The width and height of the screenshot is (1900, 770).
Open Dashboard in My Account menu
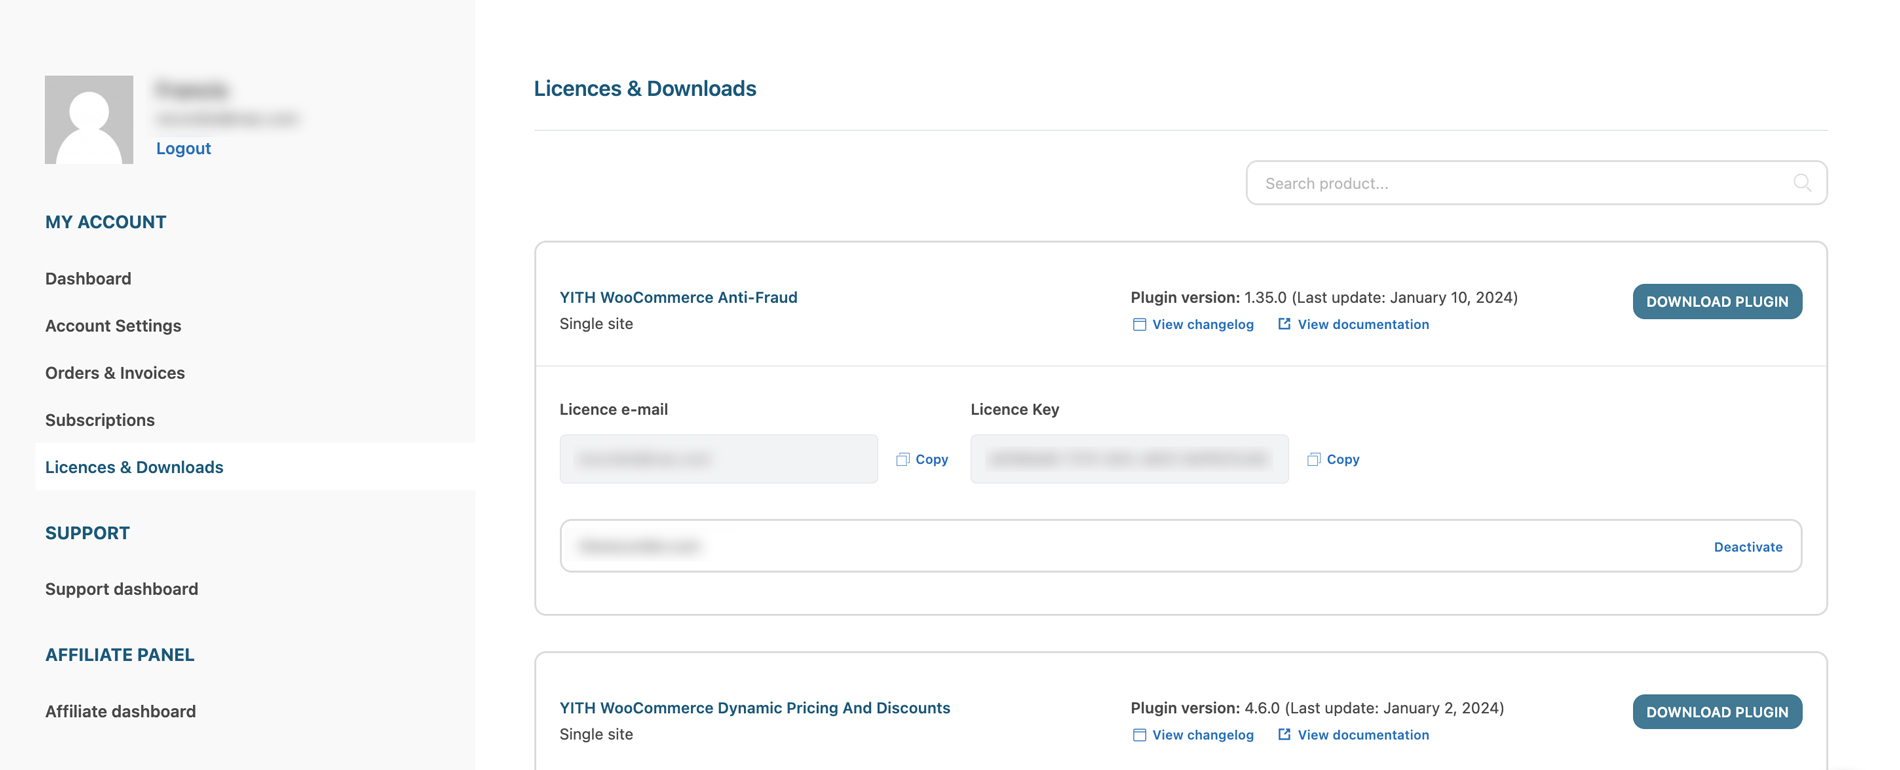(88, 278)
